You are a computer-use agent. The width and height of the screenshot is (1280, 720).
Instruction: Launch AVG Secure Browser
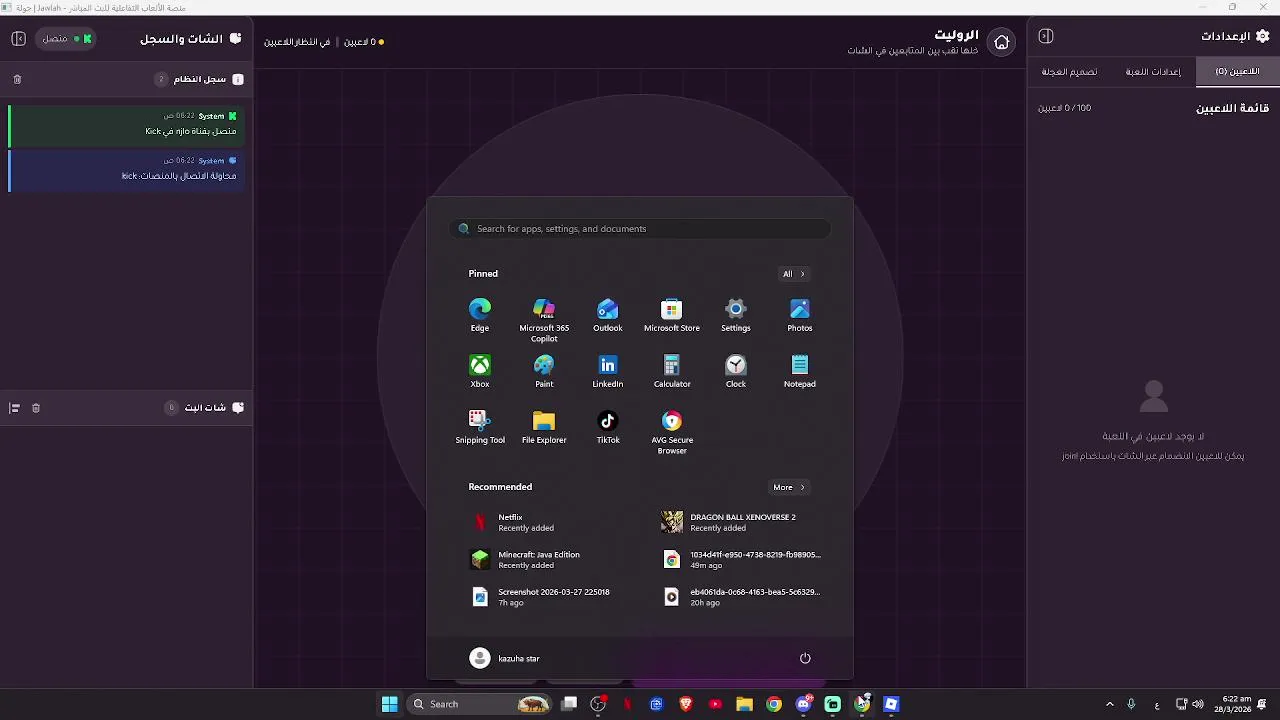(x=672, y=431)
